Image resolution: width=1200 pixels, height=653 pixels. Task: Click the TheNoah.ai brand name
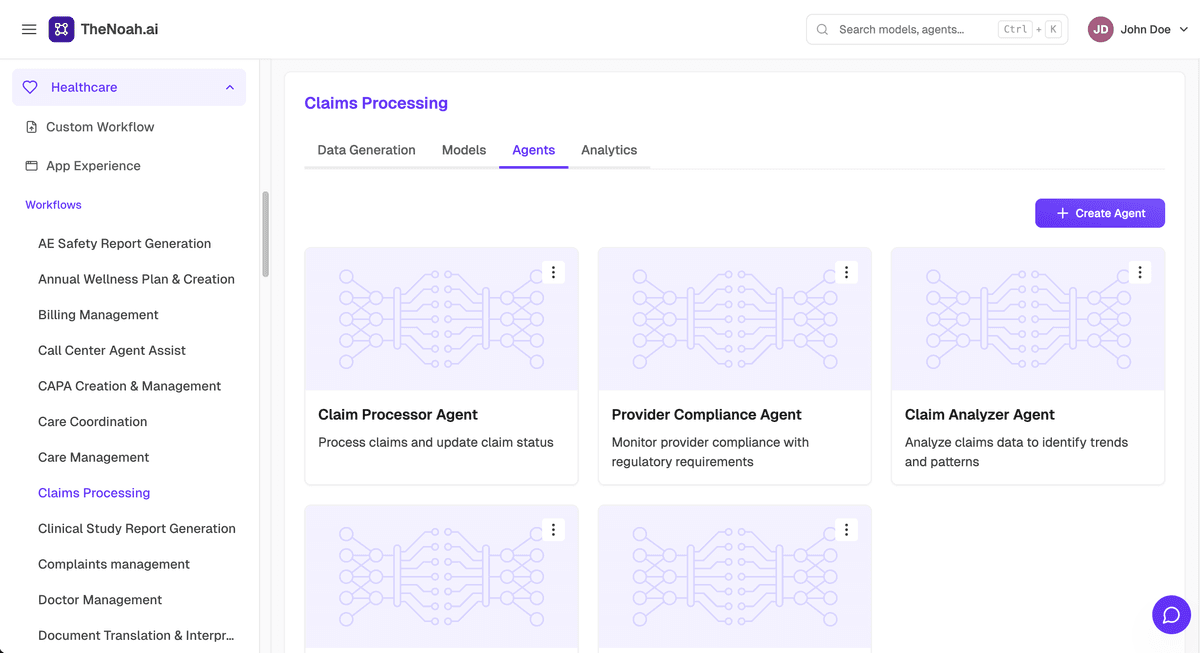click(120, 29)
